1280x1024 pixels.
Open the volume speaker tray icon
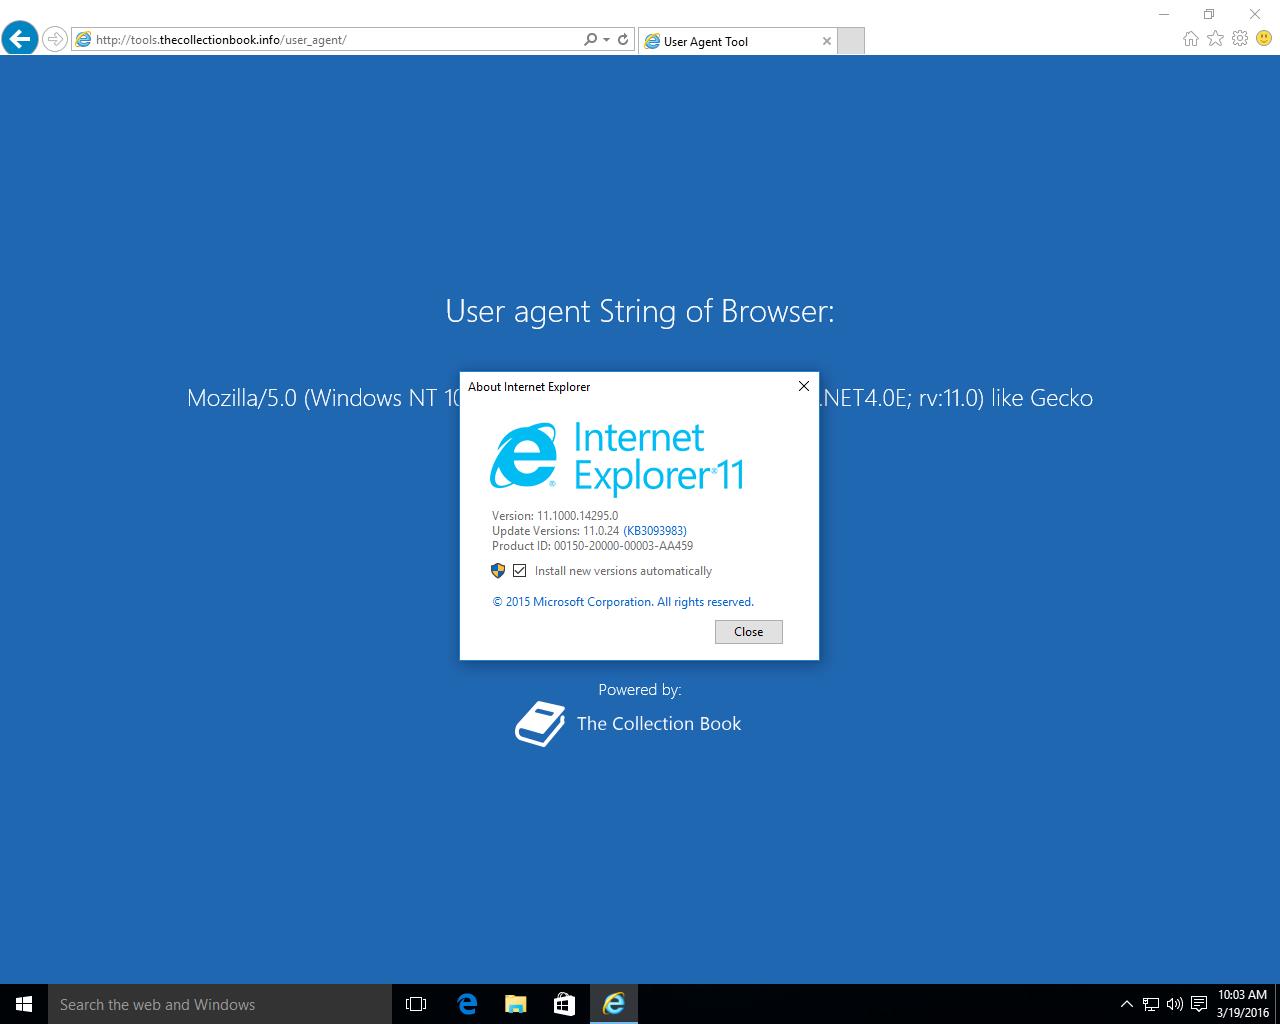point(1175,1004)
